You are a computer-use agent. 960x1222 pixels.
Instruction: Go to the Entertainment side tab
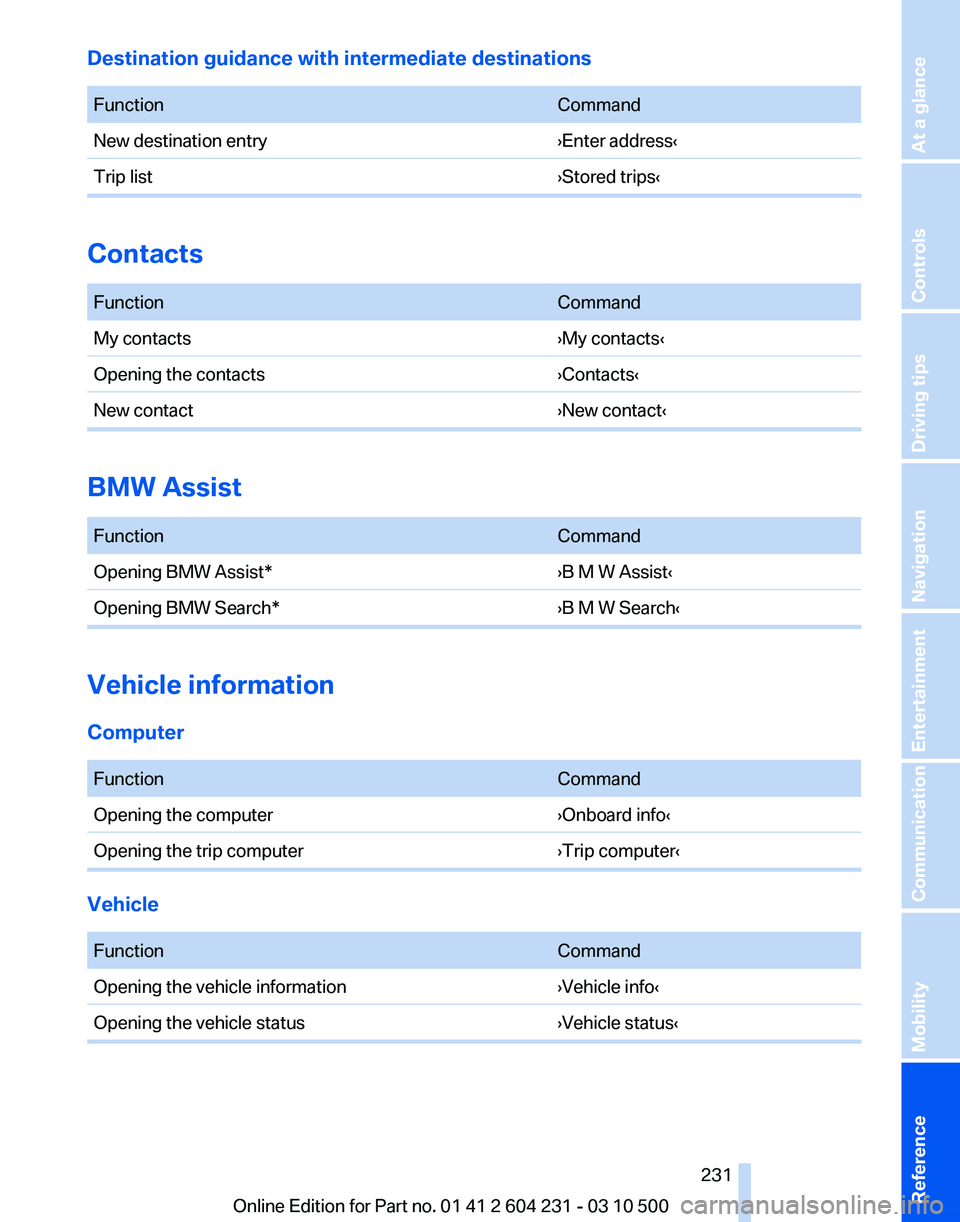[x=930, y=686]
